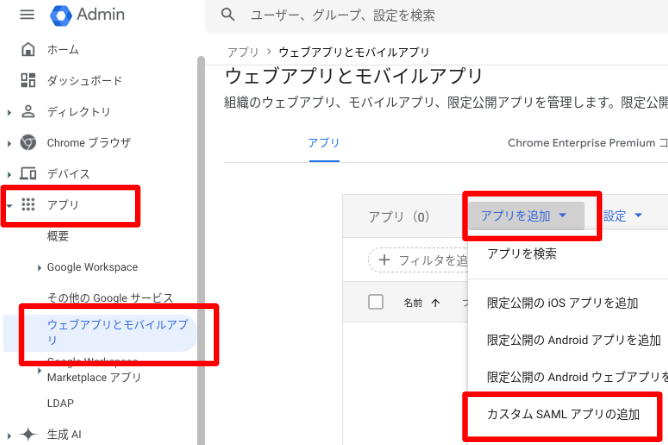This screenshot has height=445, width=668.
Task: Click the plus icon in フィルタを追加
Action: coord(384,260)
